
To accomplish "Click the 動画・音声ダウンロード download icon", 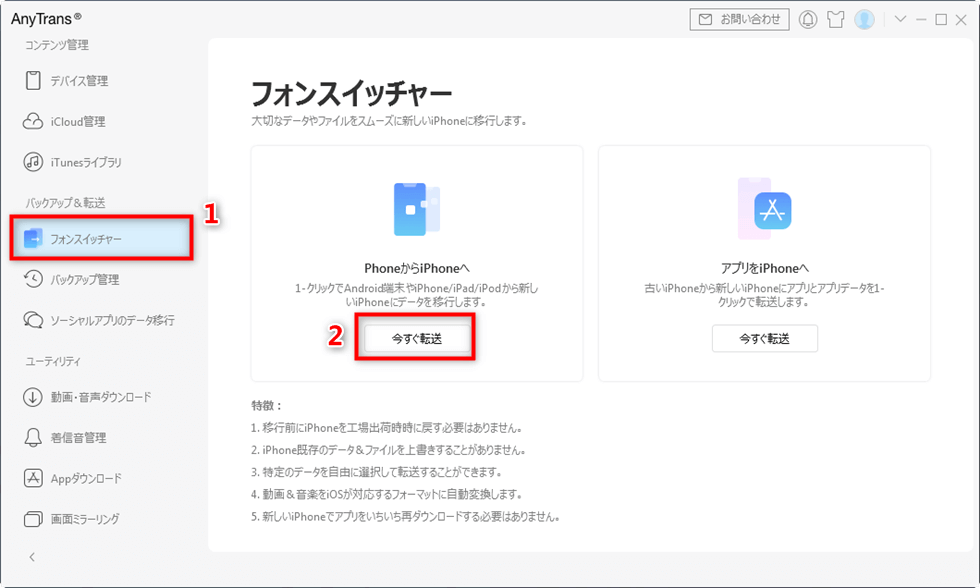I will pos(33,397).
